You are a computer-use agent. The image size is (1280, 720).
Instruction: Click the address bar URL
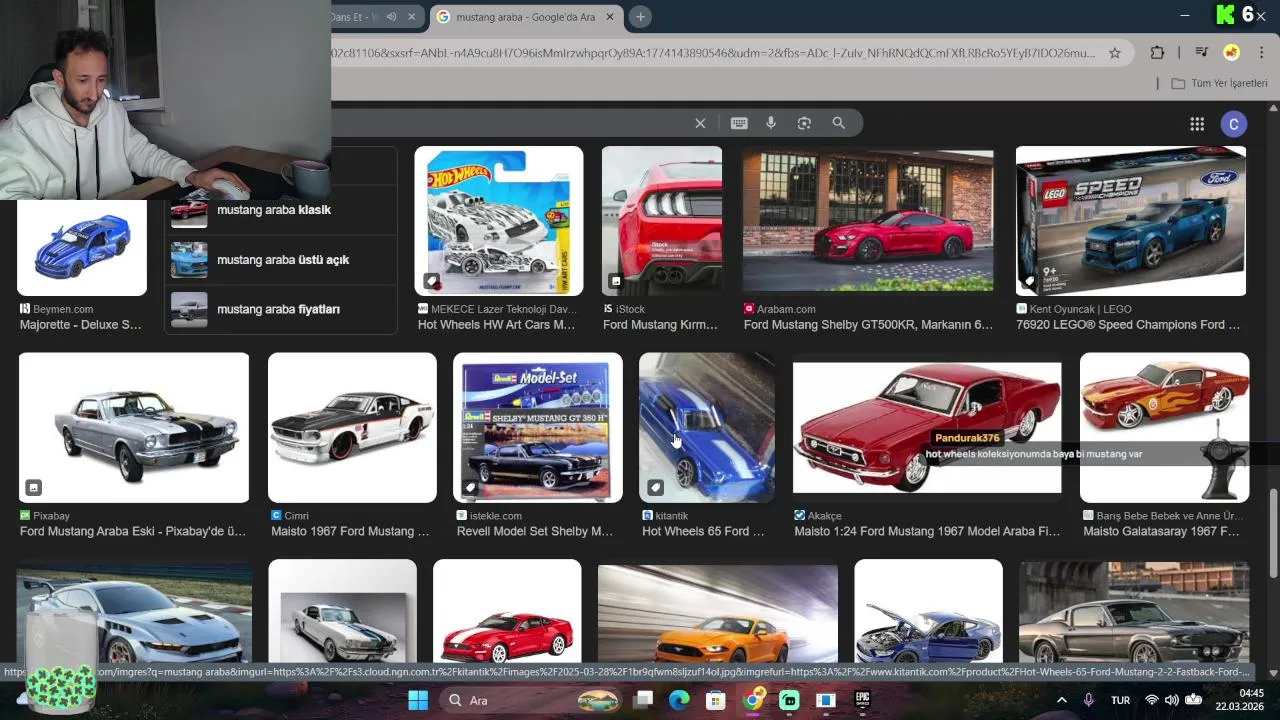(714, 53)
